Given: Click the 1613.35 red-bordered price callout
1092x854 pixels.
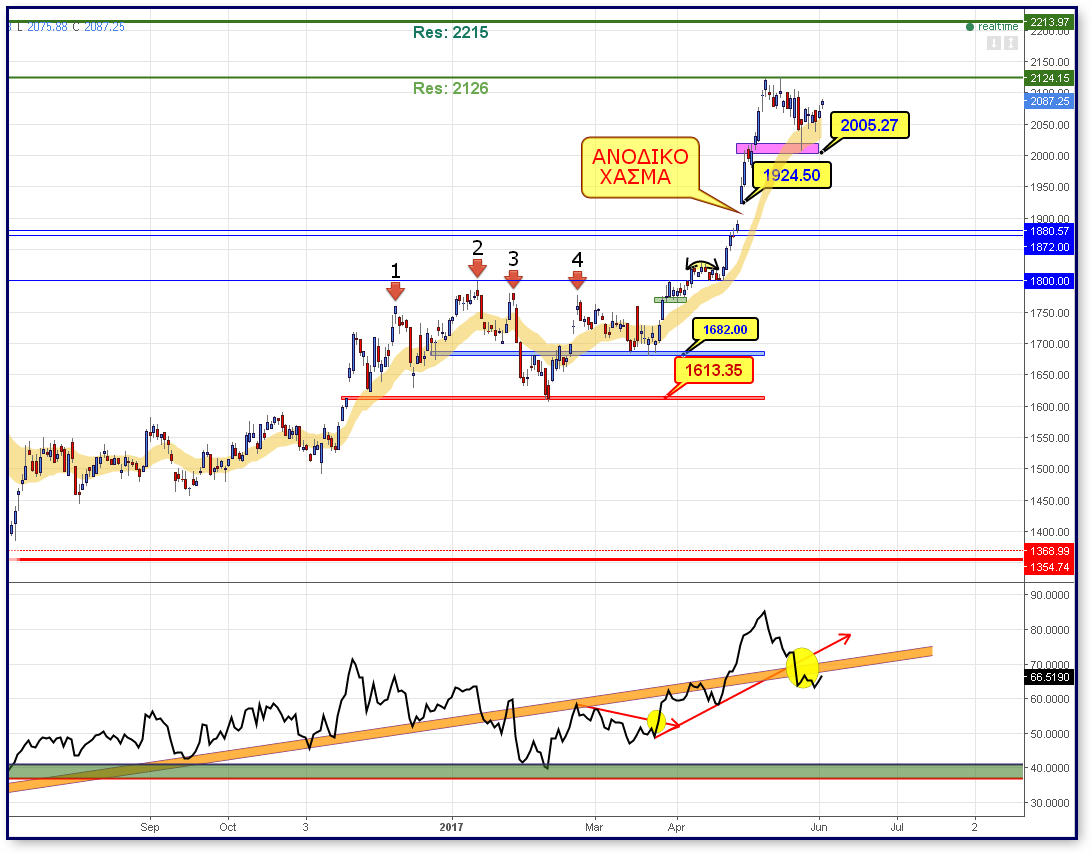Looking at the screenshot, I should (714, 370).
